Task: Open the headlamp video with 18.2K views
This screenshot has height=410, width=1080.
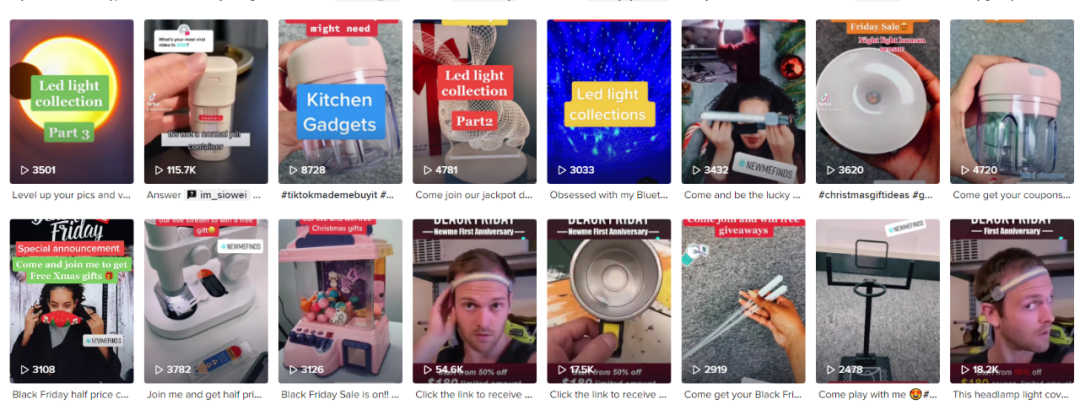Action: click(x=1012, y=301)
